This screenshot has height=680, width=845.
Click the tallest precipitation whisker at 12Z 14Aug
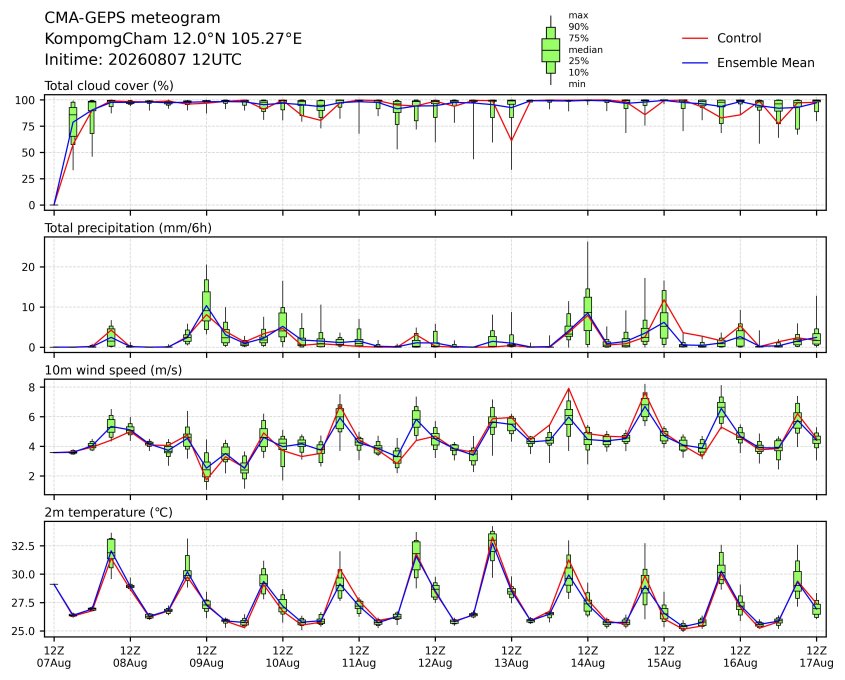tap(587, 264)
